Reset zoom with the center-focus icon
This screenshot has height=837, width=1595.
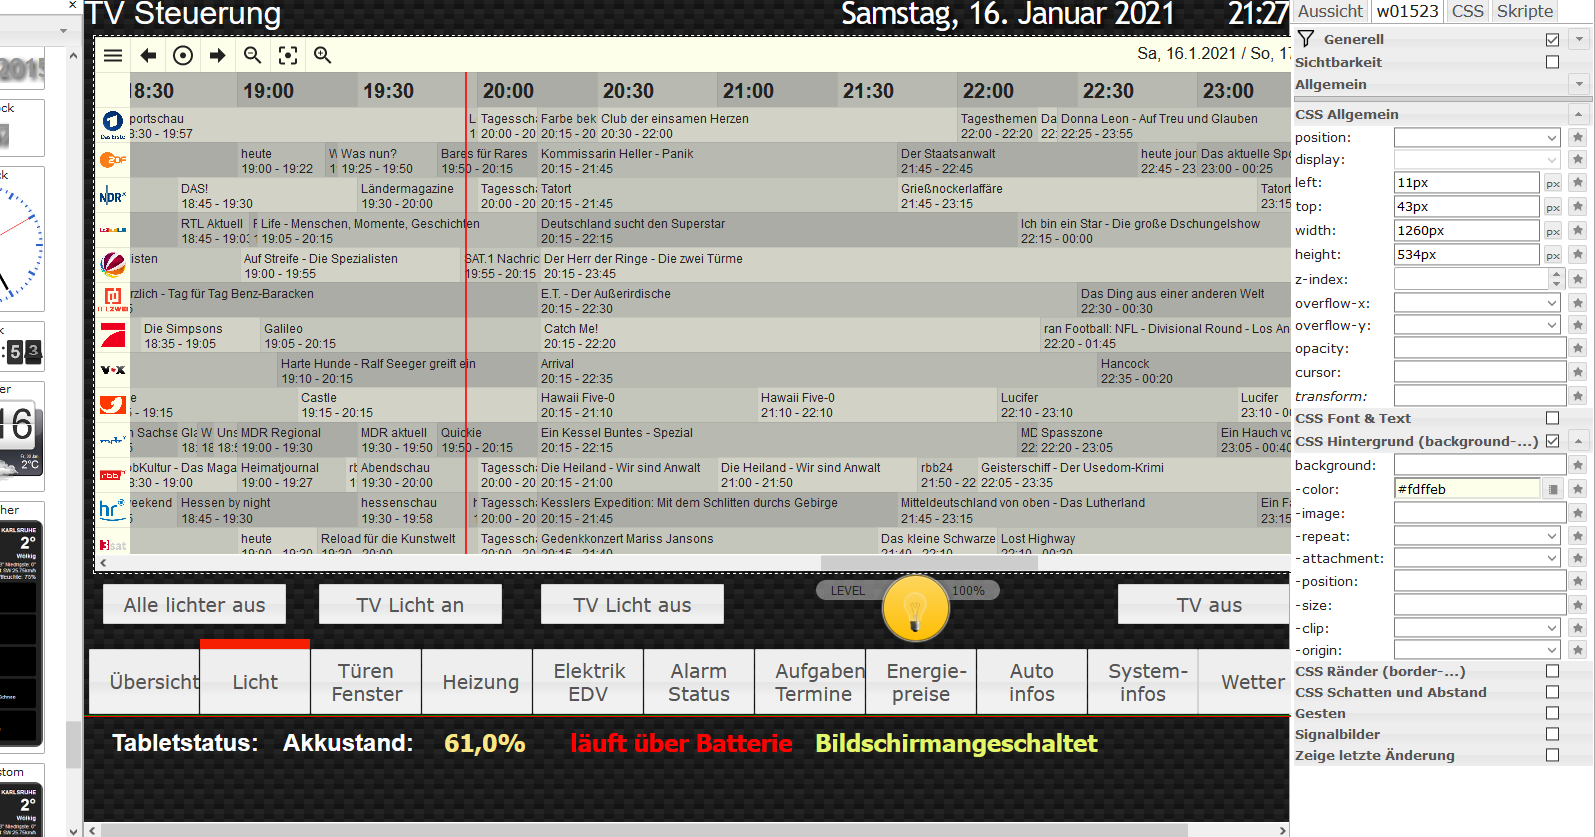coord(288,56)
